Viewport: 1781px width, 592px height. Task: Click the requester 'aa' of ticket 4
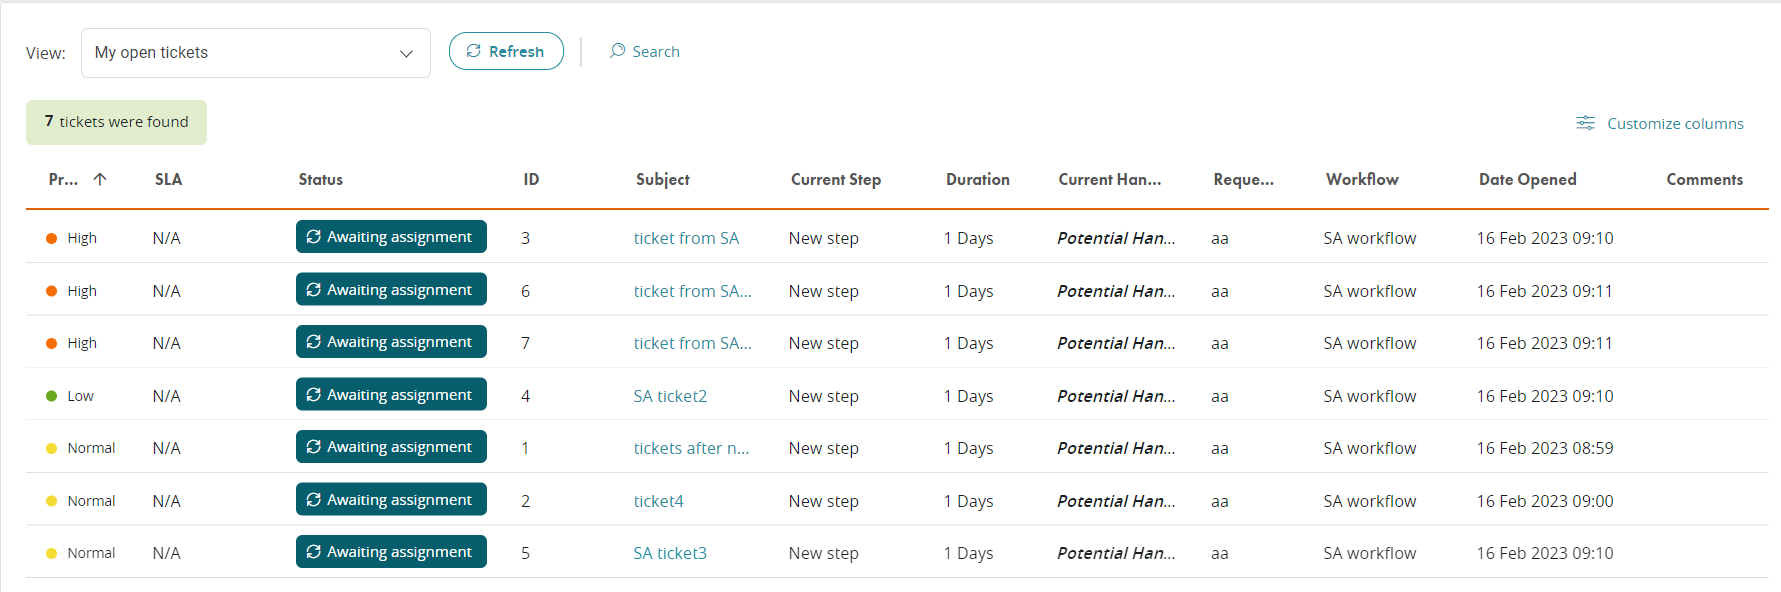tap(1220, 396)
